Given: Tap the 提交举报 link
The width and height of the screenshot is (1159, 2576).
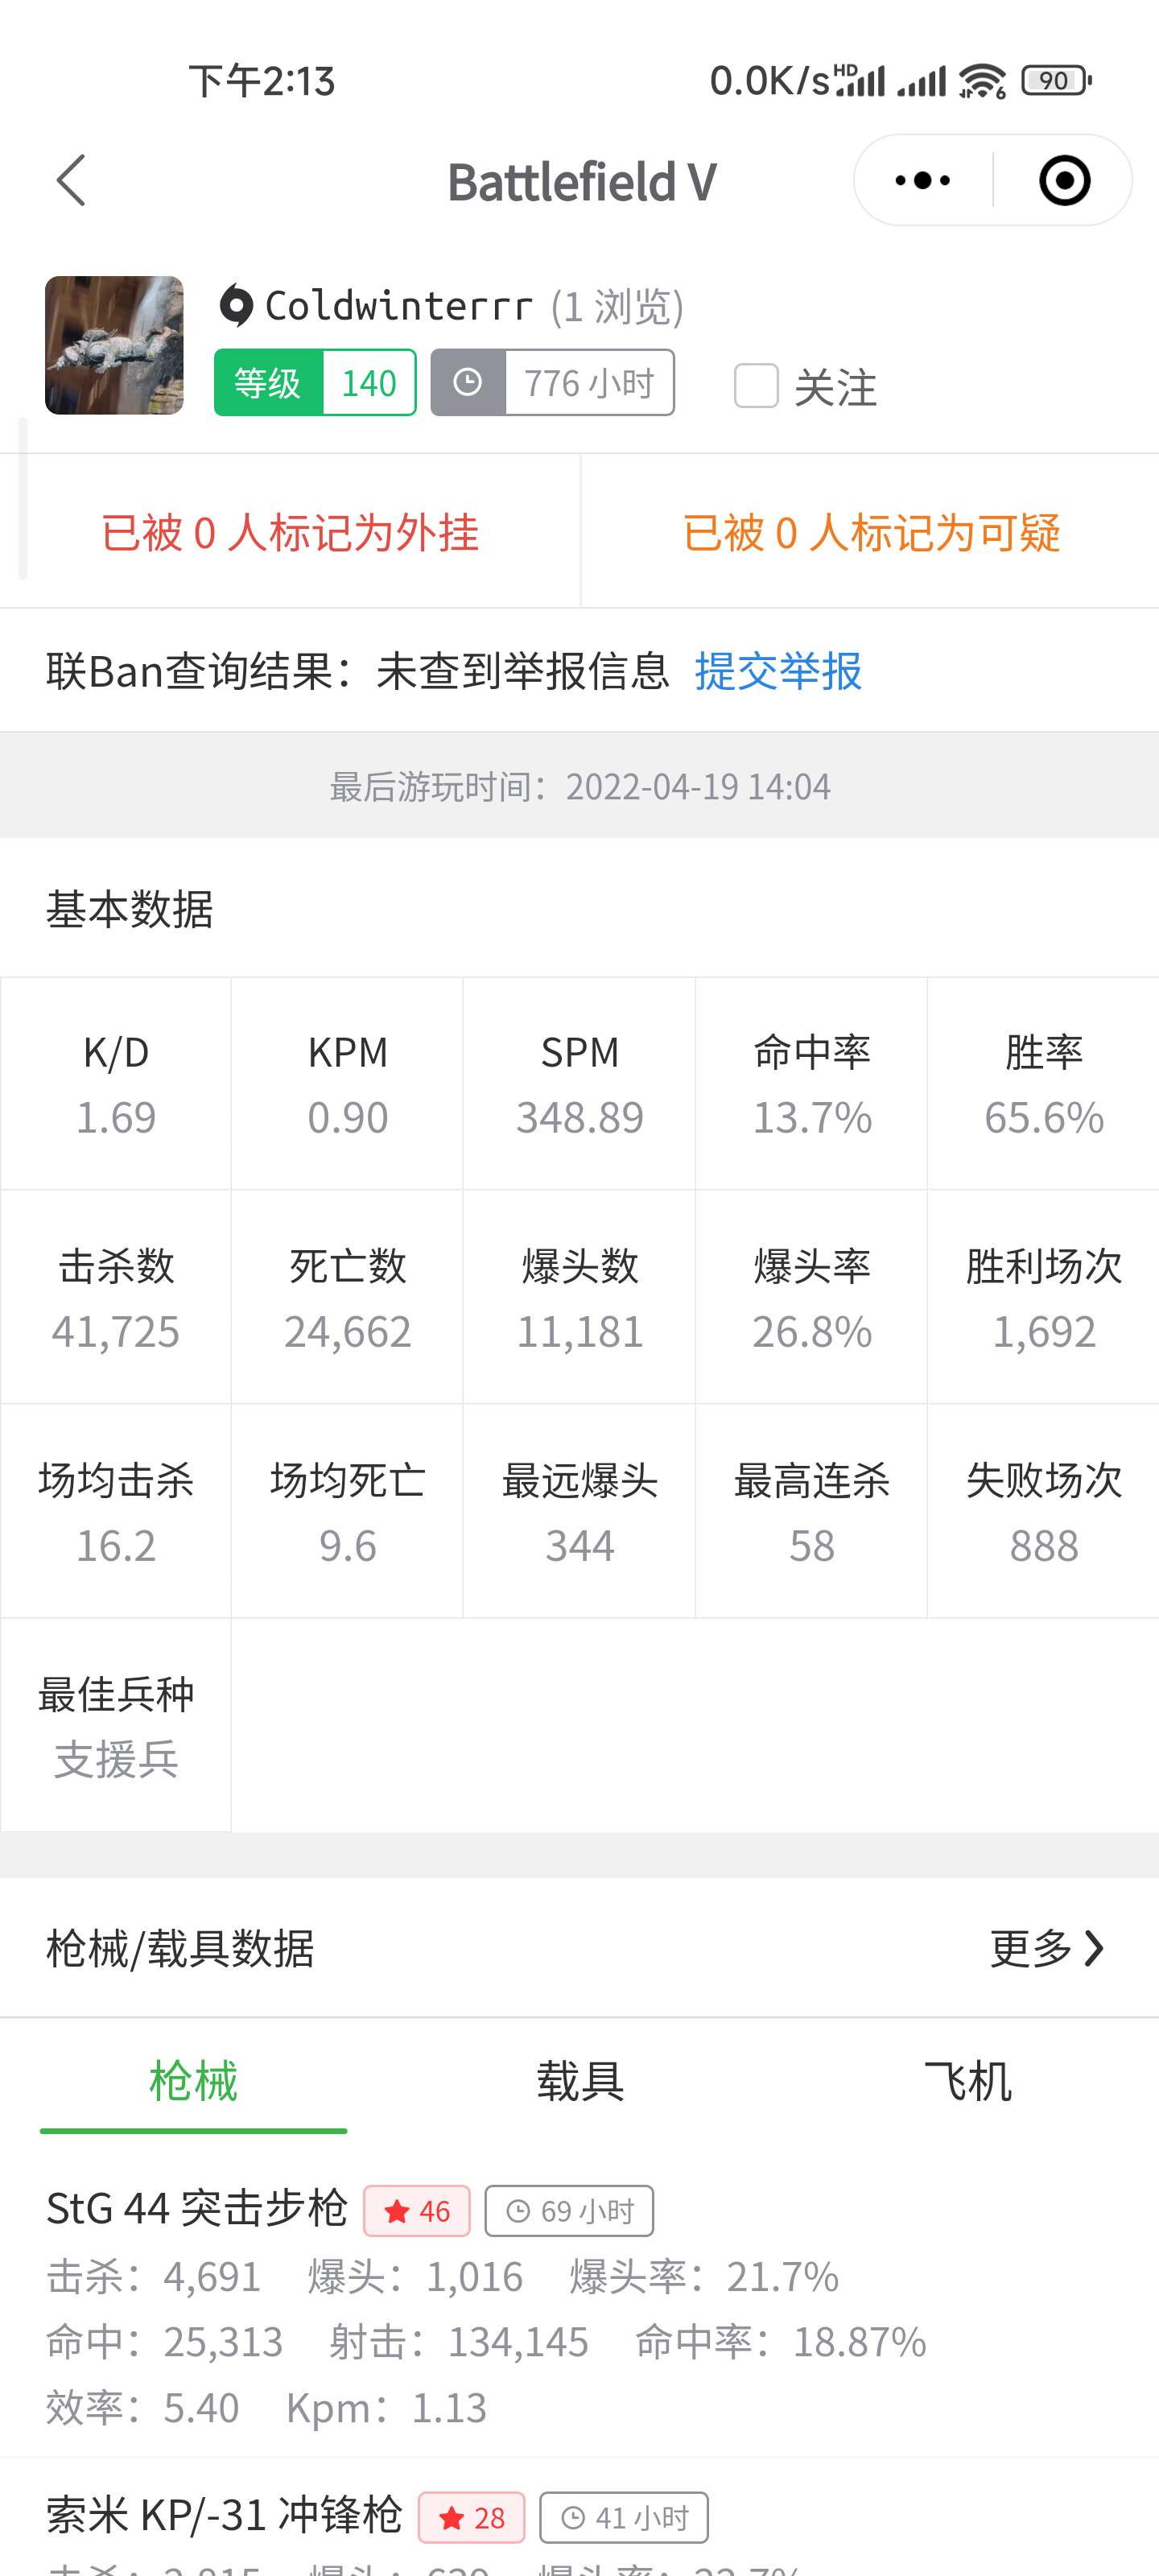Looking at the screenshot, I should click(778, 671).
